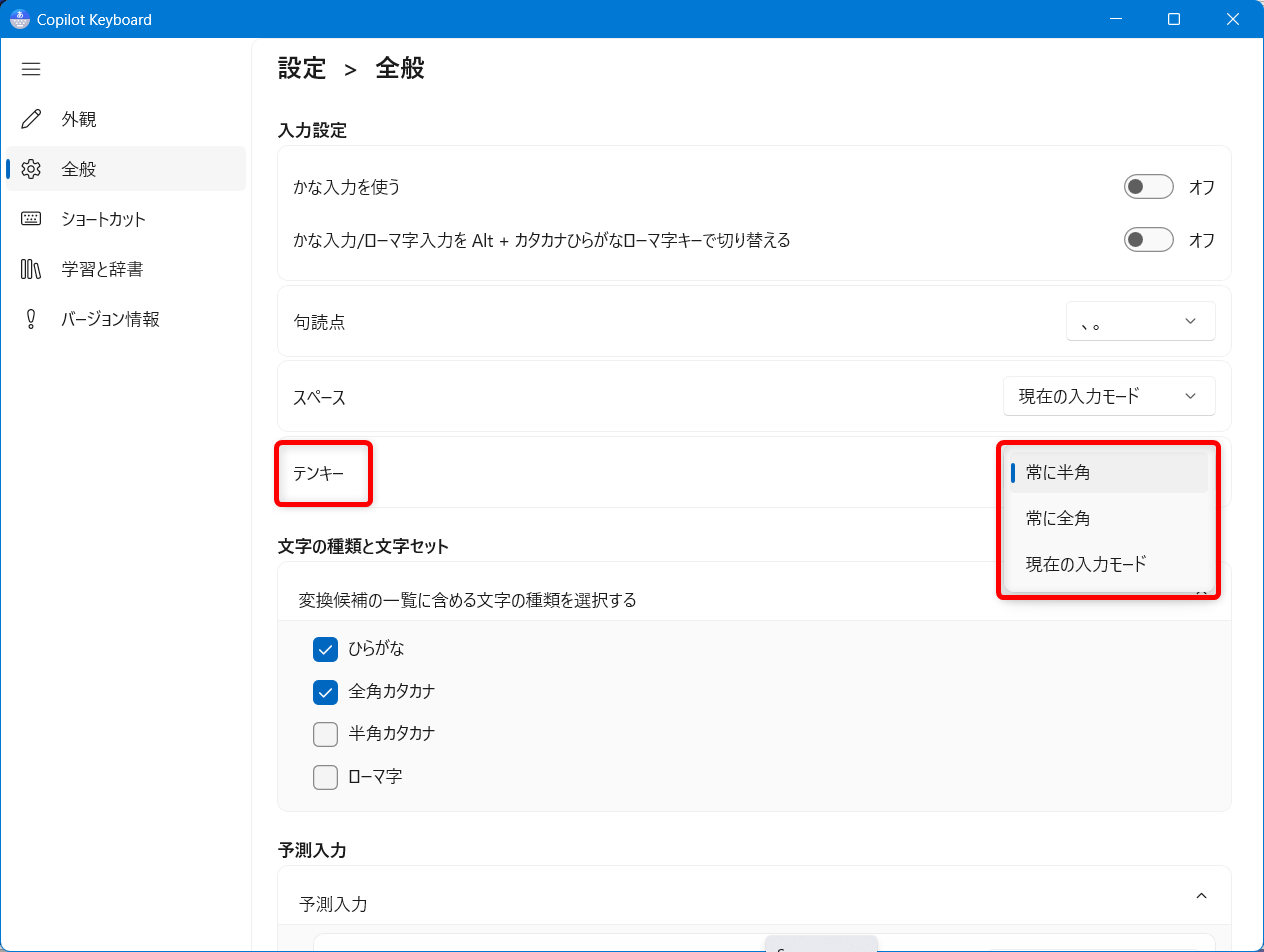
Task: Minimize the Copilot Keyboard window
Action: (1118, 19)
